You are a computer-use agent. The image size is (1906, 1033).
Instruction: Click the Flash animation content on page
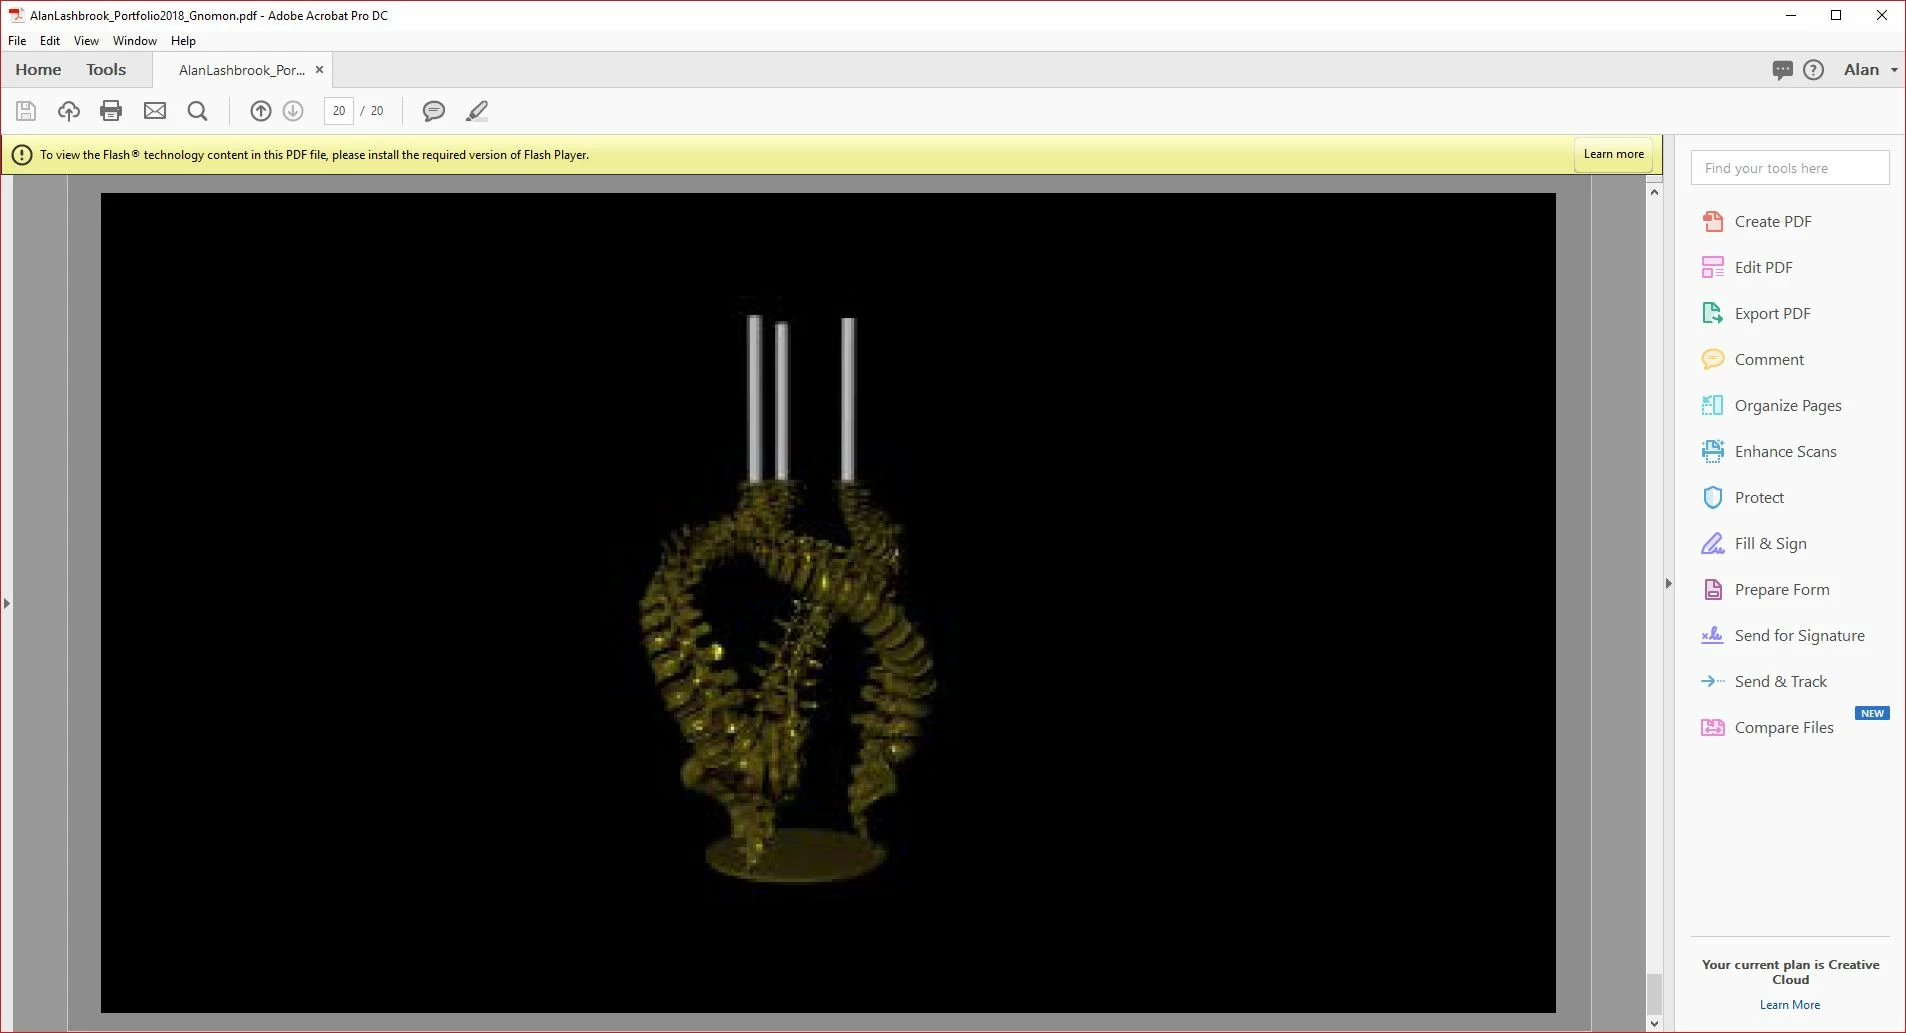pos(828,603)
